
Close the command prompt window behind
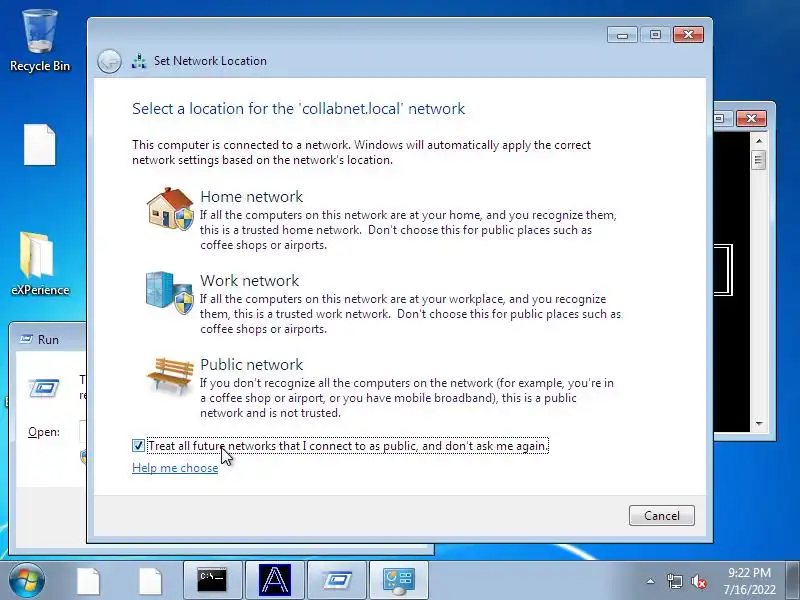tap(751, 118)
